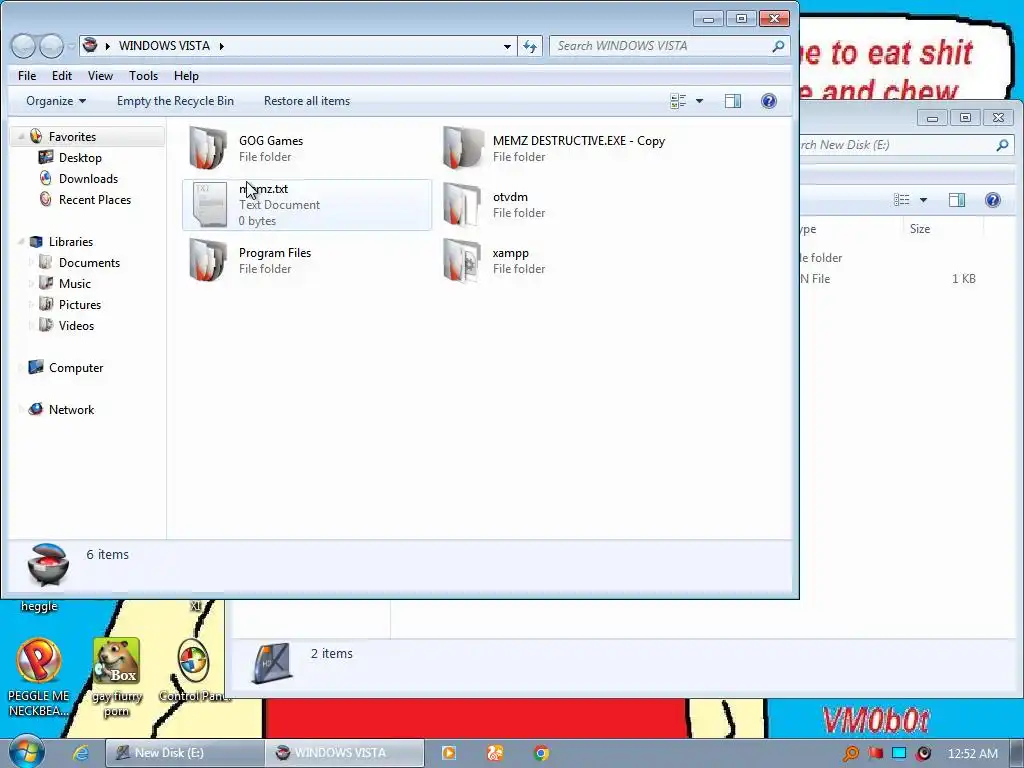
Task: Collapse the Libraries tree group
Action: tap(21, 242)
